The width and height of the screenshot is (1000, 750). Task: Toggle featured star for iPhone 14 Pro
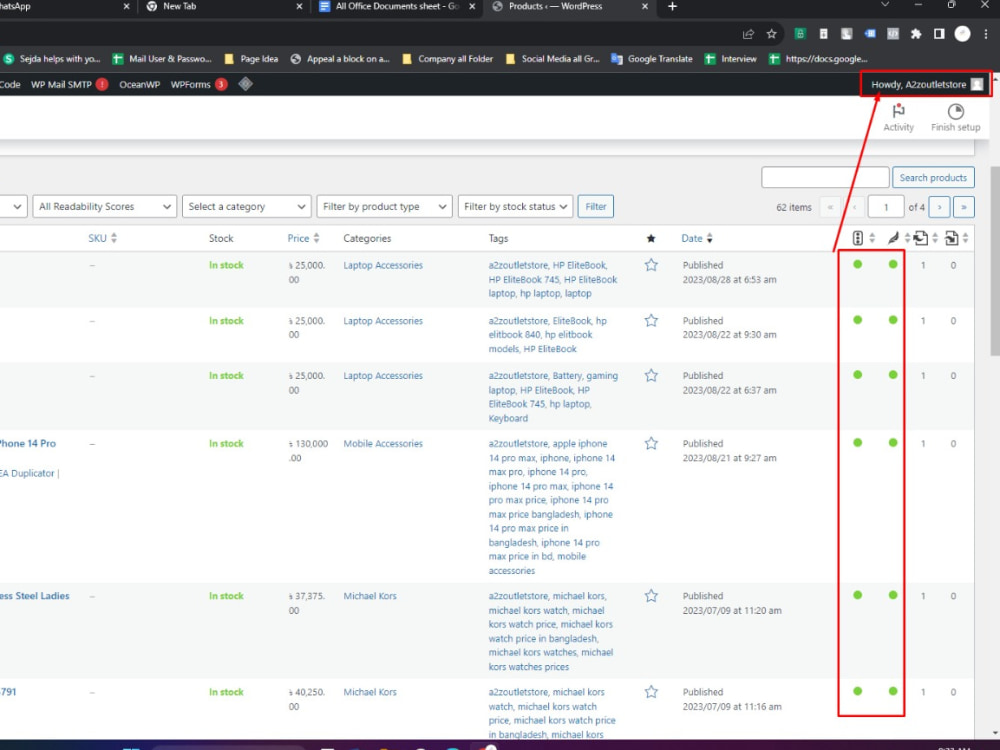click(651, 443)
